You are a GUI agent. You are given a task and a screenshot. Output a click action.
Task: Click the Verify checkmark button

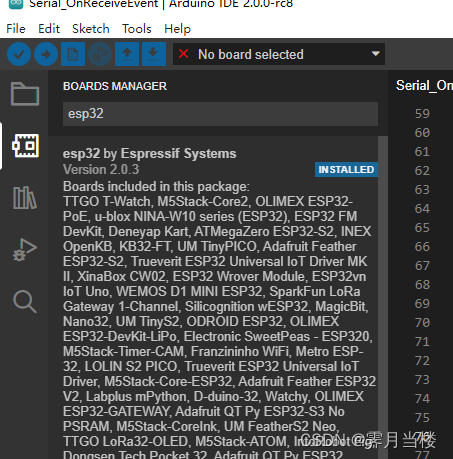19,54
